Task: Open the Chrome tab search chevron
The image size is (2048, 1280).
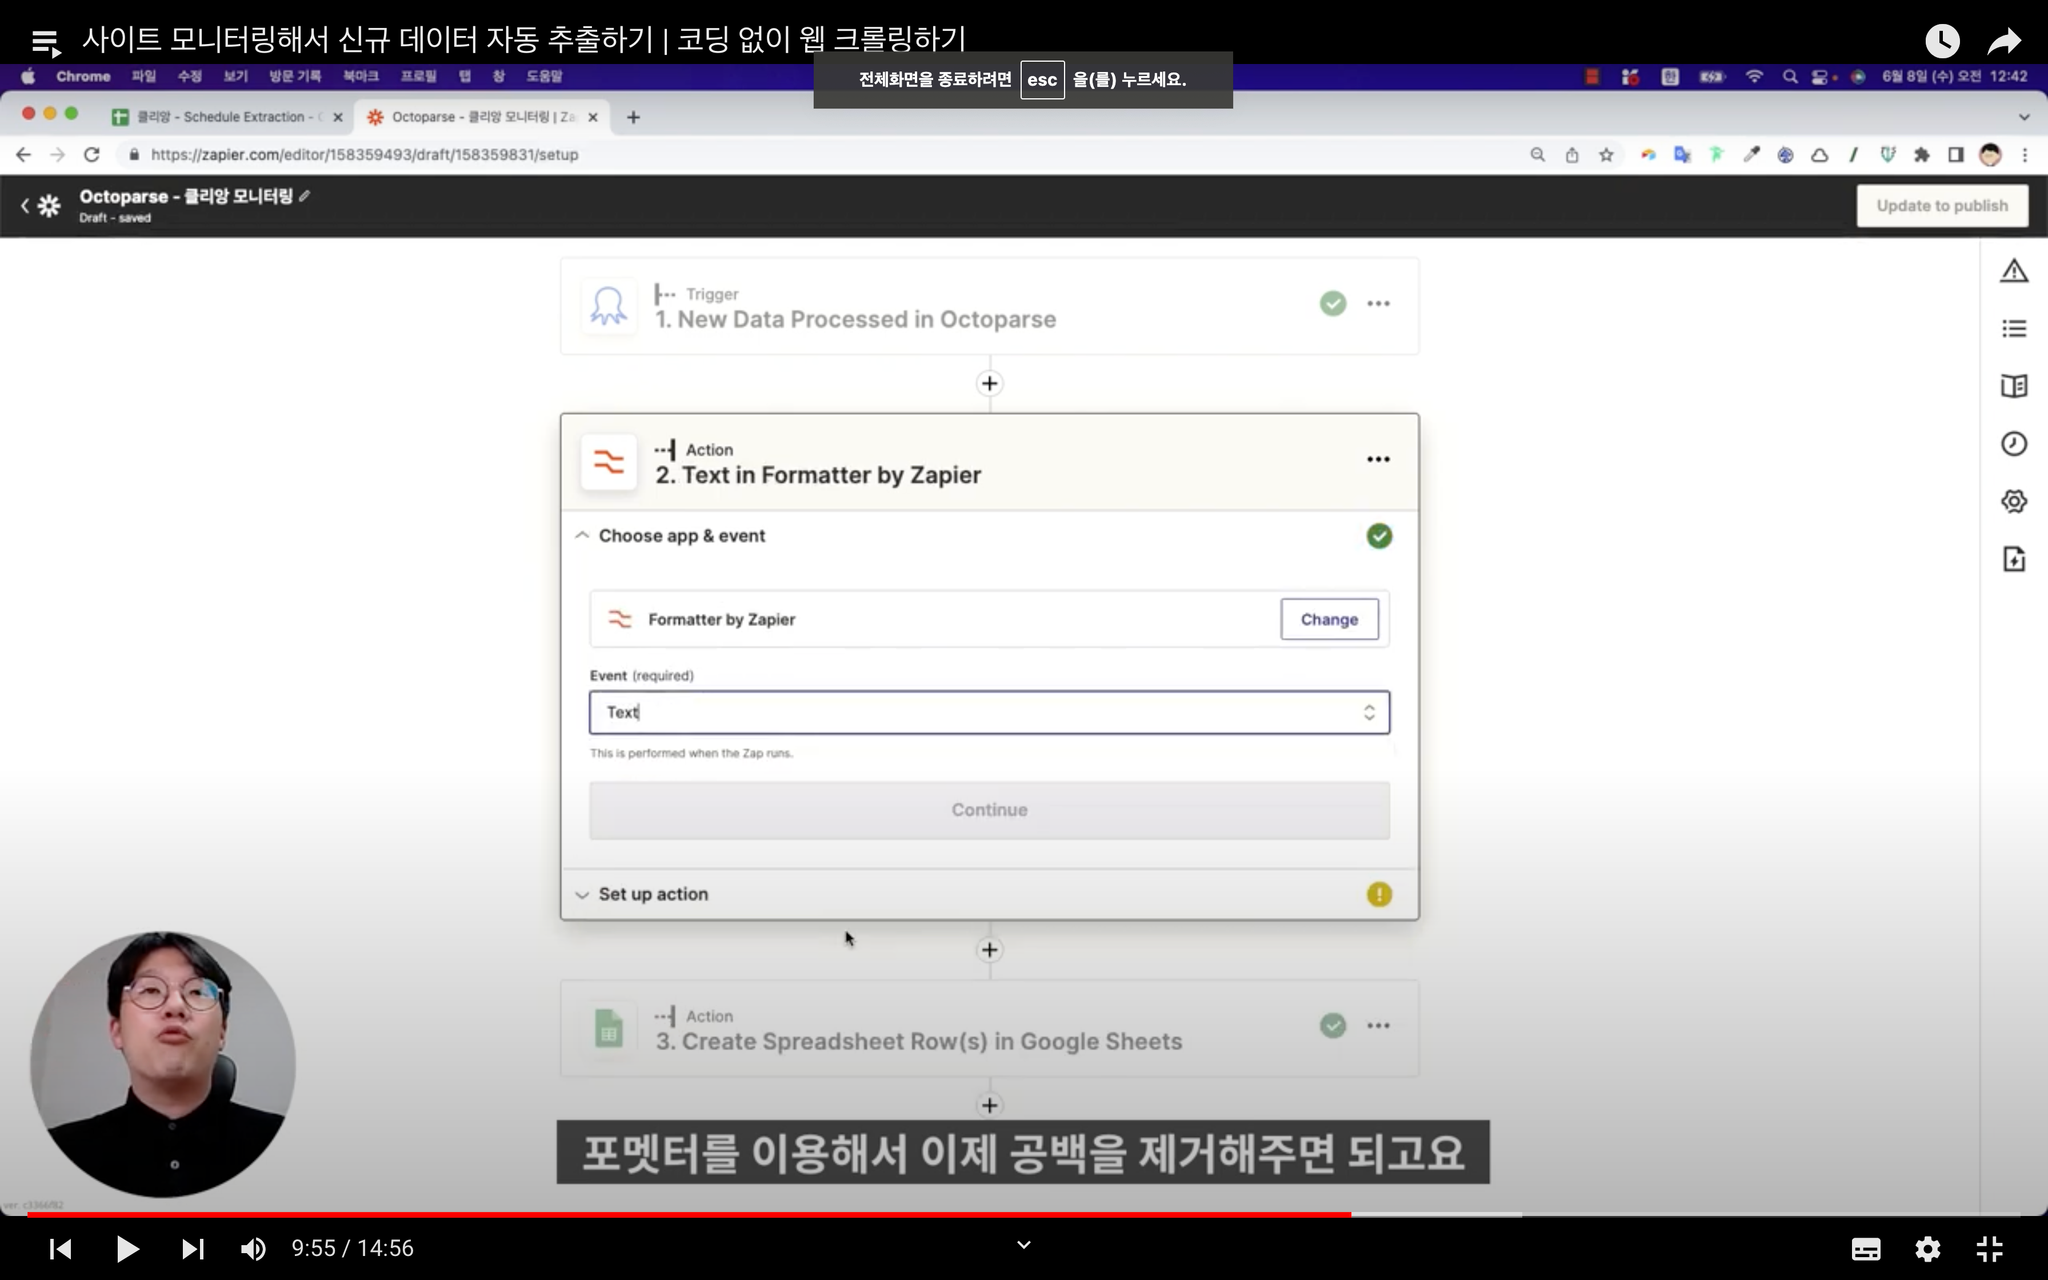Action: click(x=2024, y=117)
